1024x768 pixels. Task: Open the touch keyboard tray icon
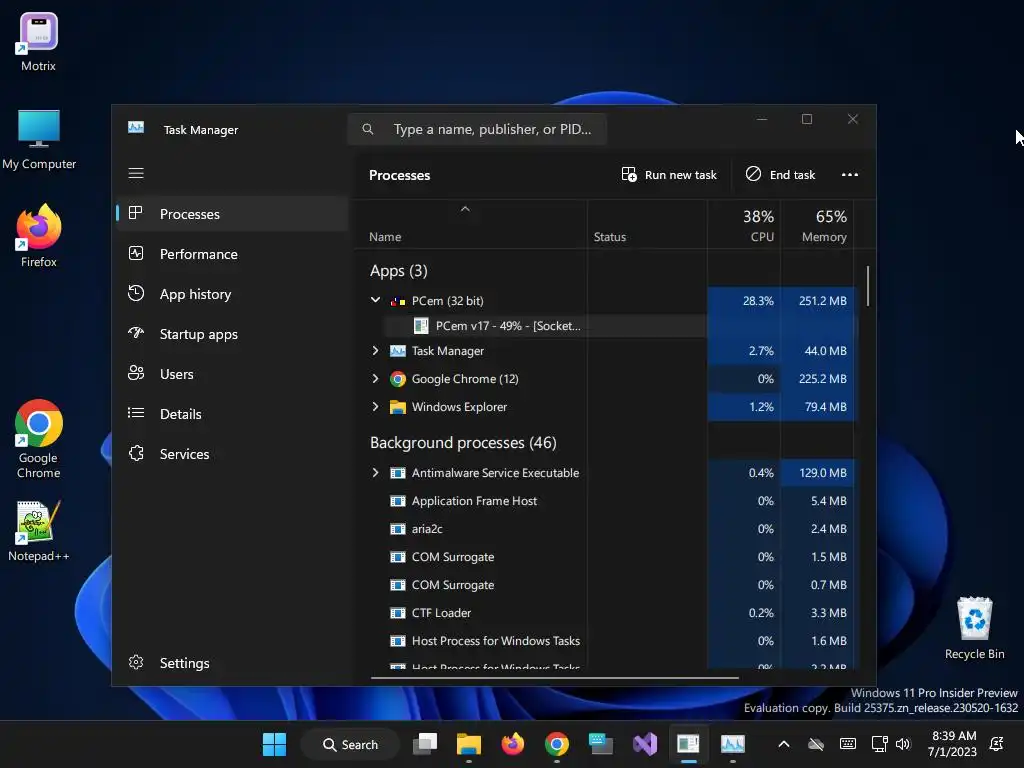[x=848, y=744]
